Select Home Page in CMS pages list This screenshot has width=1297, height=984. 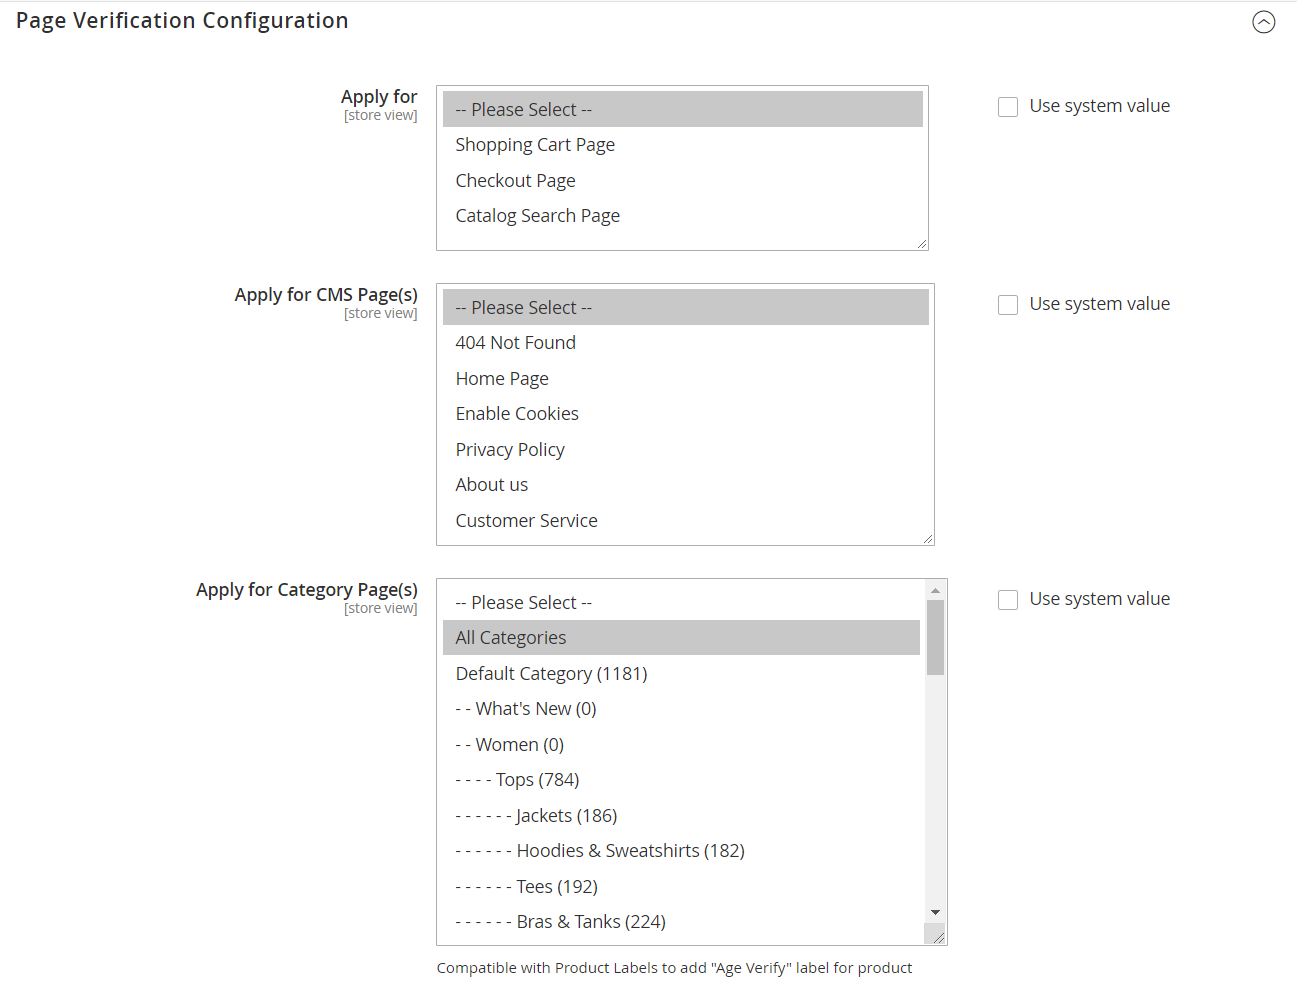(502, 379)
